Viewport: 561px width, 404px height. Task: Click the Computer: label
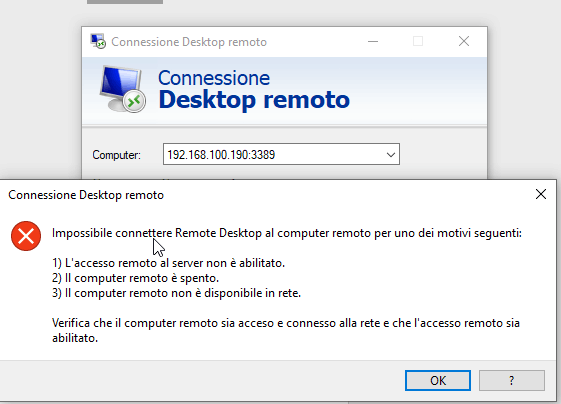[x=116, y=155]
